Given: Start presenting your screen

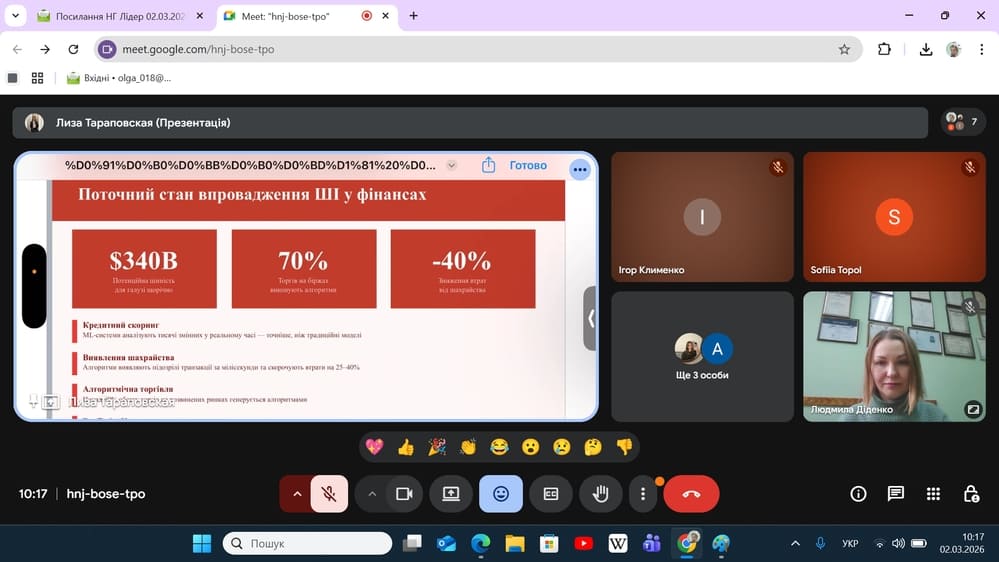Looking at the screenshot, I should 451,494.
